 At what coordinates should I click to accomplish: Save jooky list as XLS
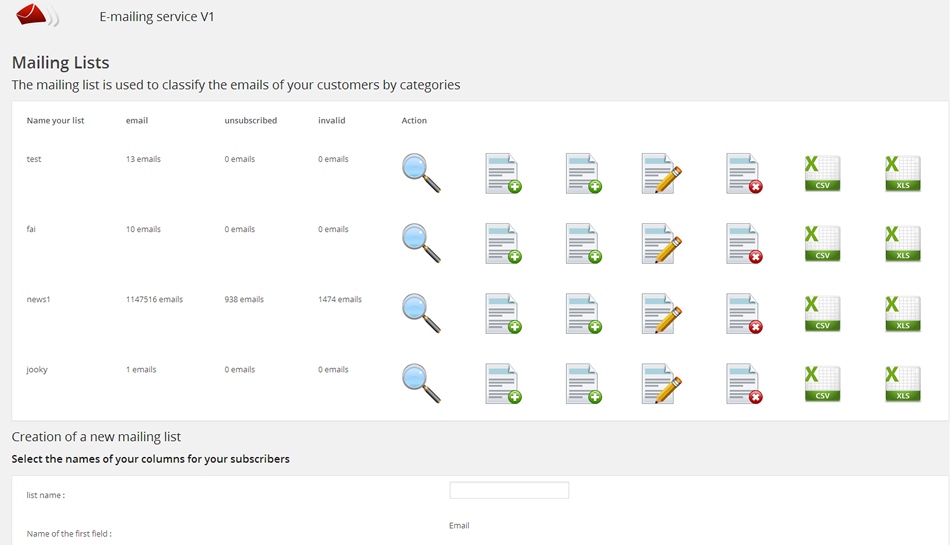click(x=903, y=384)
